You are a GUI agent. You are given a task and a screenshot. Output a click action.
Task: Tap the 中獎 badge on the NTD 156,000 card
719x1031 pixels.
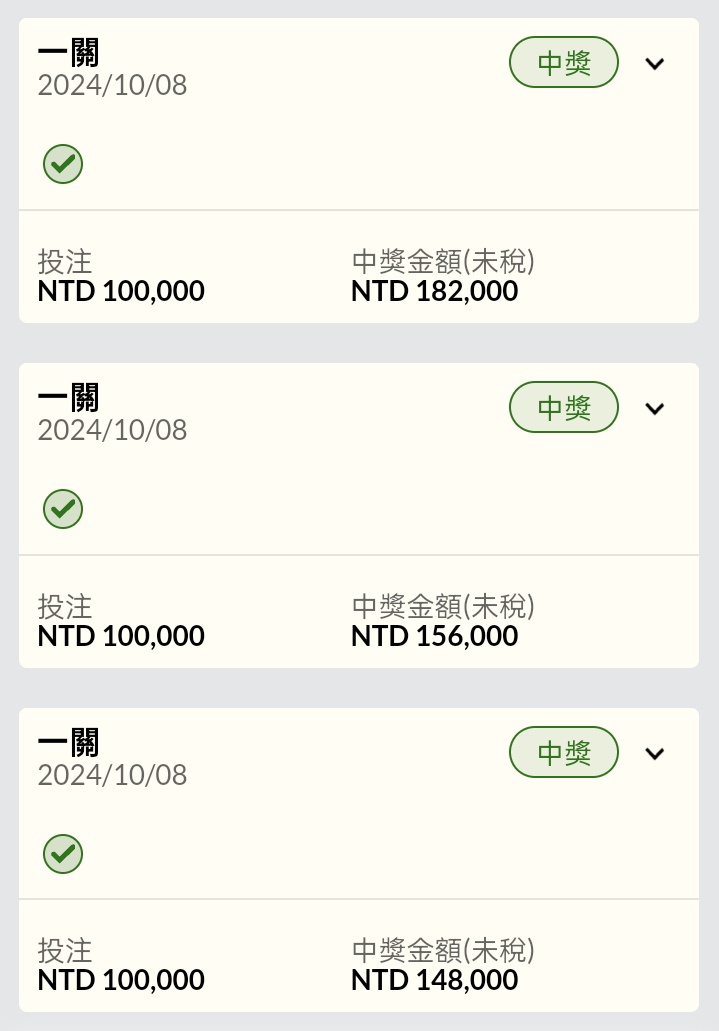(564, 408)
